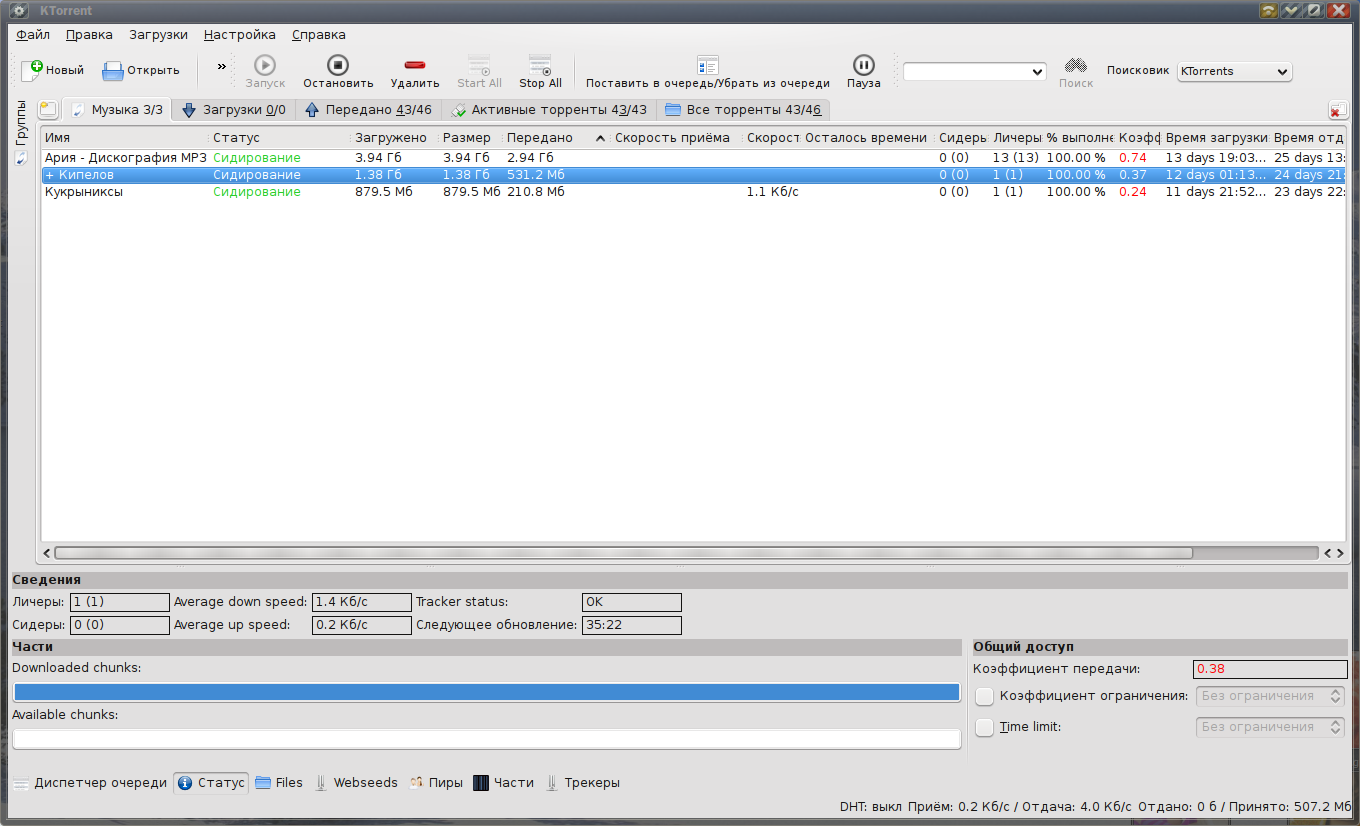Viewport: 1360px width, 826px height.
Task: Click the Запуск start icon
Action: click(x=265, y=65)
